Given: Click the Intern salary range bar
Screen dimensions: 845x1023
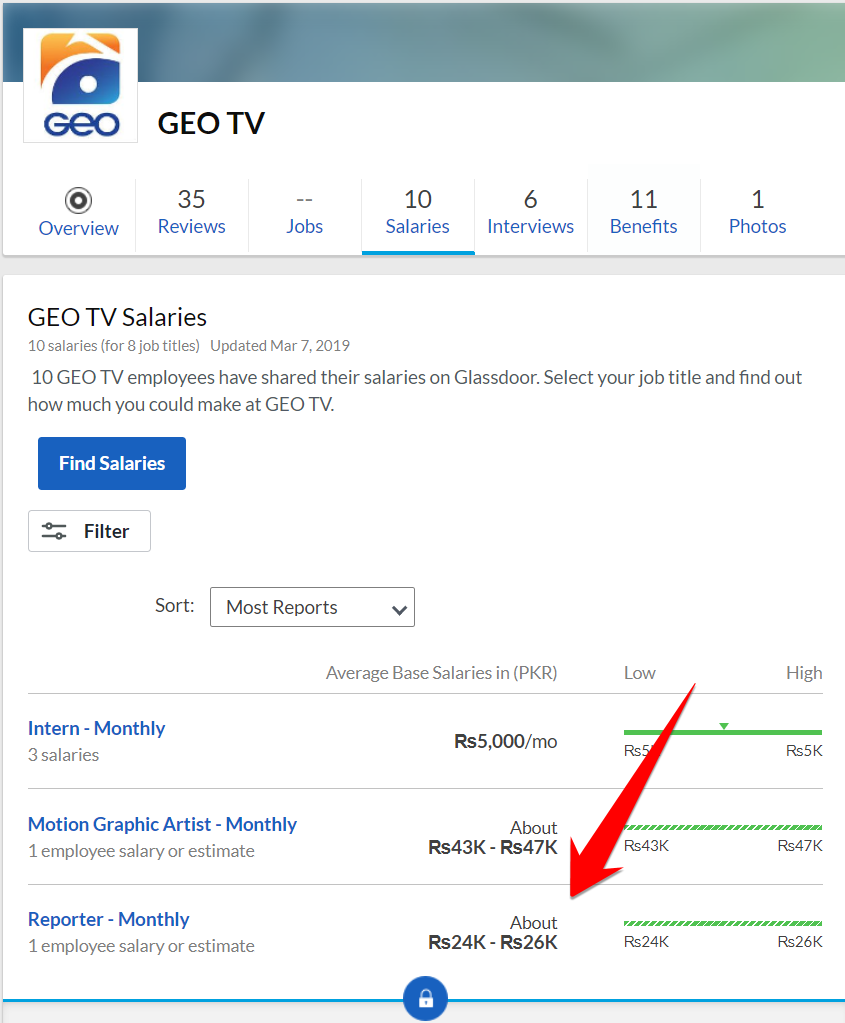Looking at the screenshot, I should point(722,733).
